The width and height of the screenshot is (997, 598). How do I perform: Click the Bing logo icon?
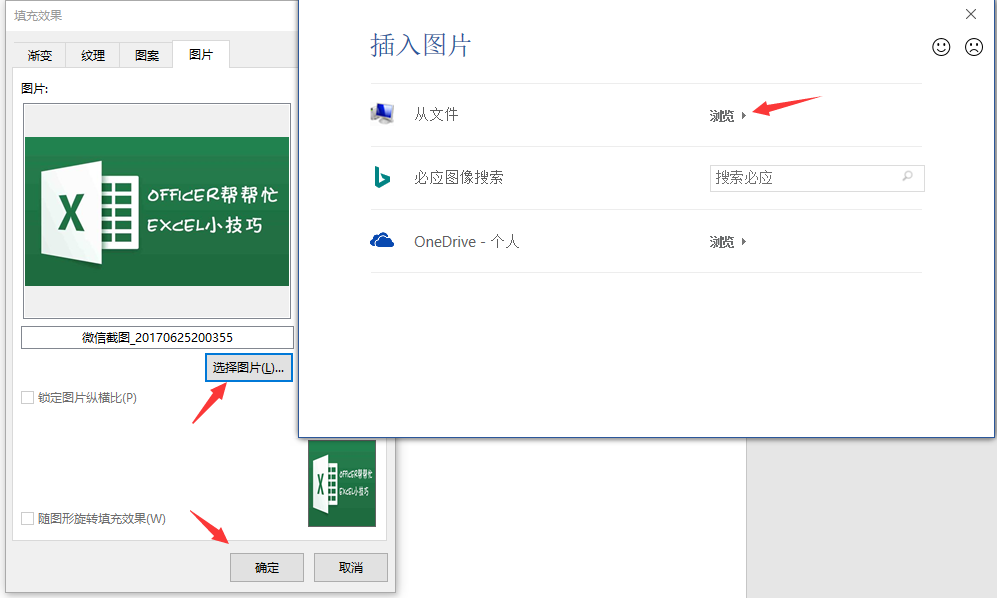[382, 177]
